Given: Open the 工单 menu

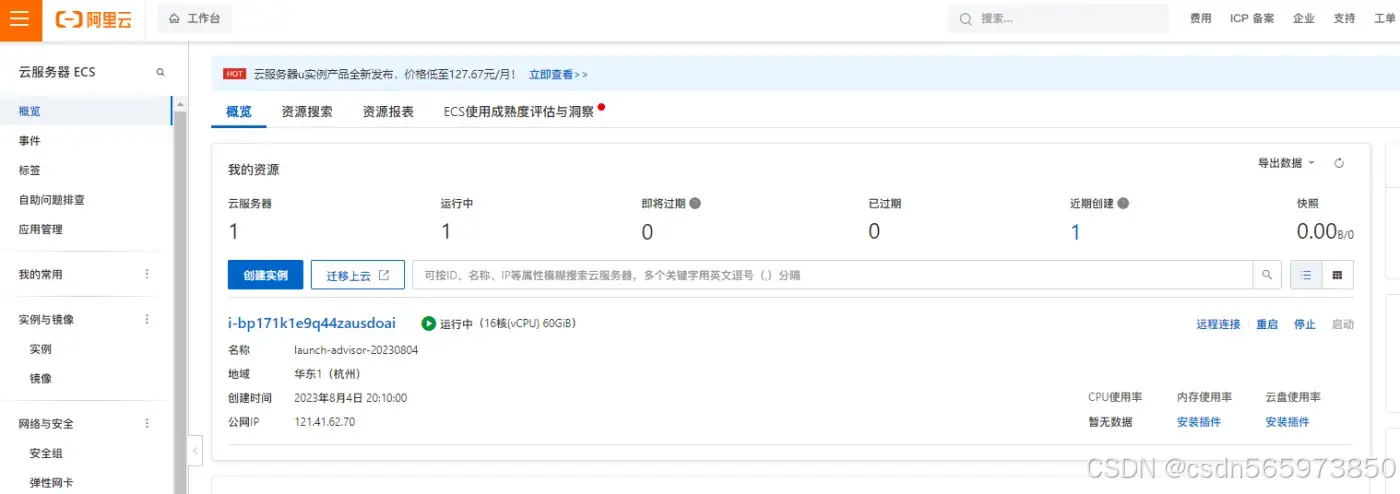Looking at the screenshot, I should pos(1384,19).
